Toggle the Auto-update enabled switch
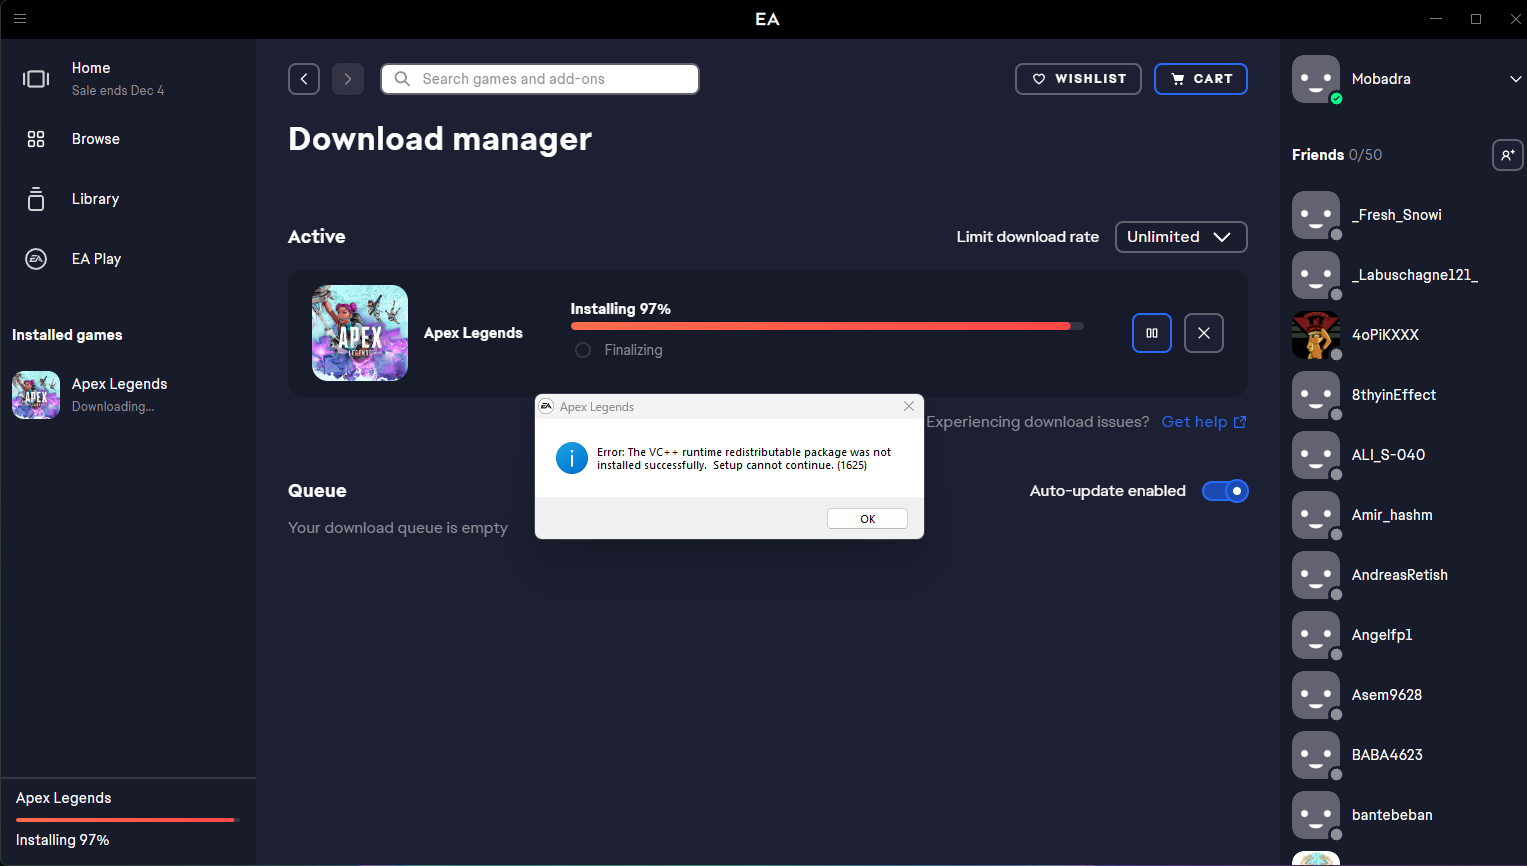1527x866 pixels. [1225, 491]
